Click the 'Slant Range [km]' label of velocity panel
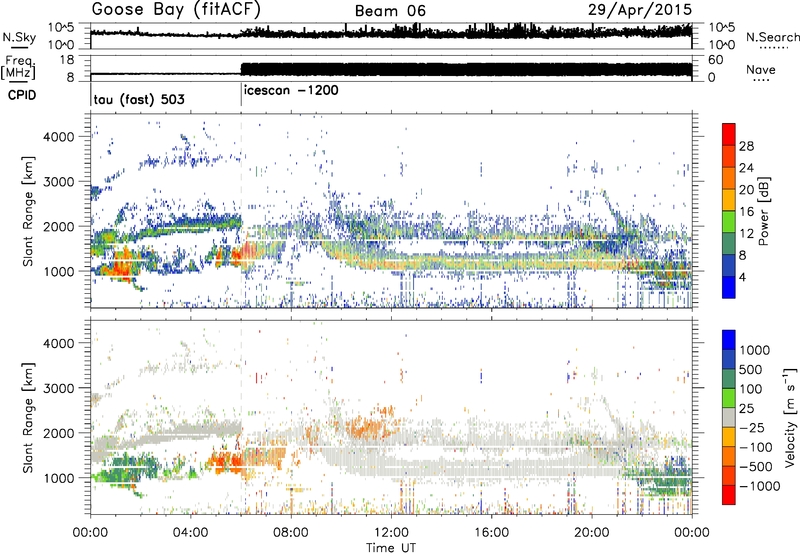800x554 pixels. 28,417
